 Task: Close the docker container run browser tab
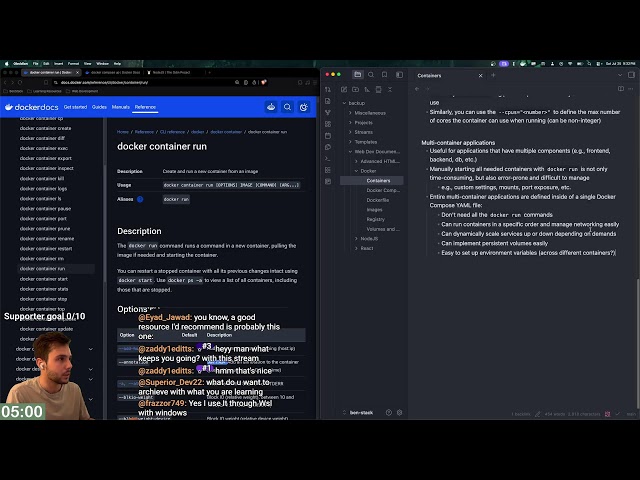click(77, 72)
